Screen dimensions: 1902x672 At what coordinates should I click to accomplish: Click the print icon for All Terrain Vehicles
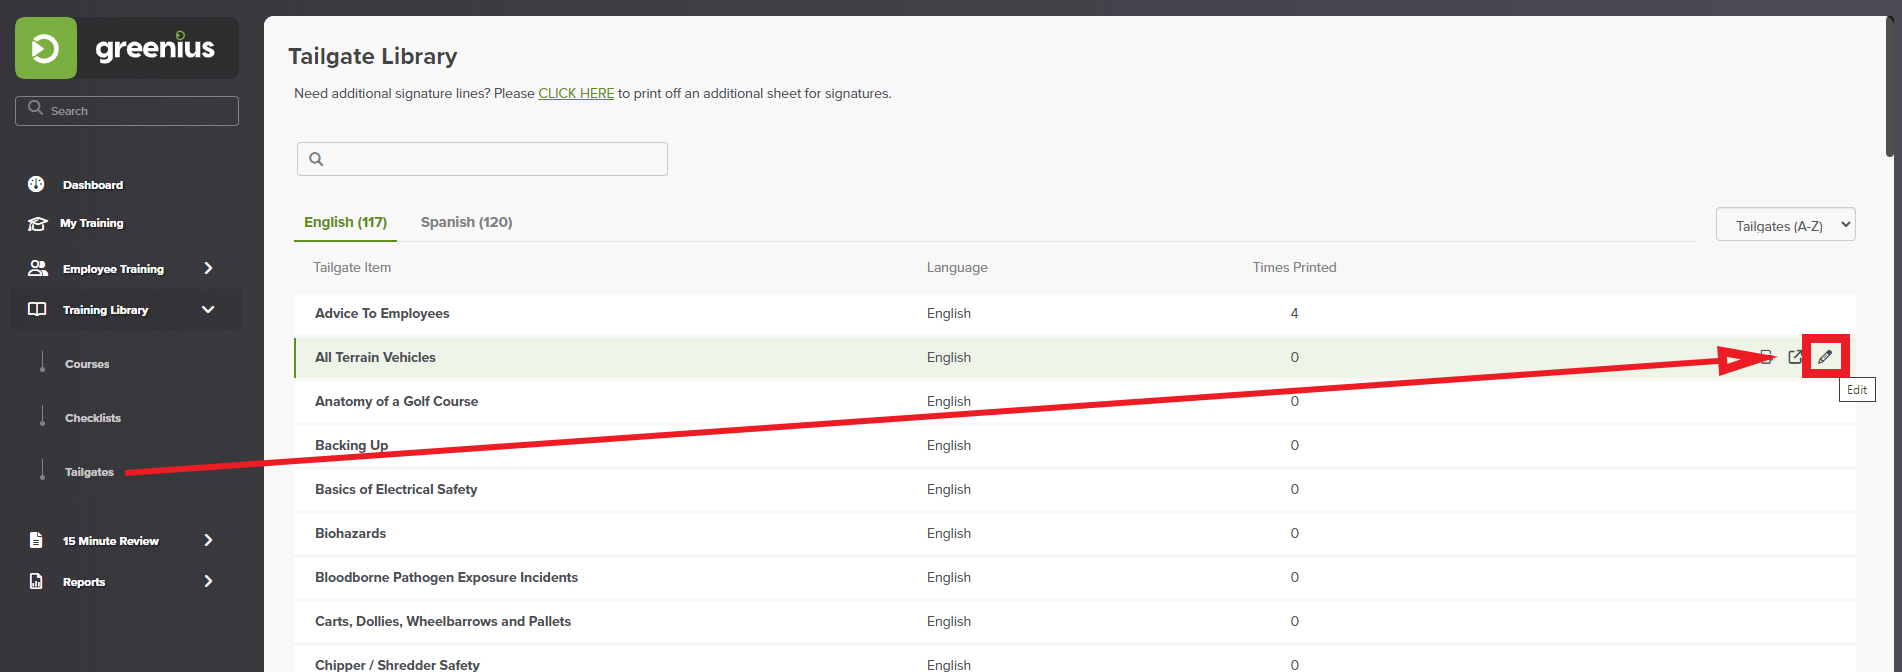pyautogui.click(x=1767, y=357)
